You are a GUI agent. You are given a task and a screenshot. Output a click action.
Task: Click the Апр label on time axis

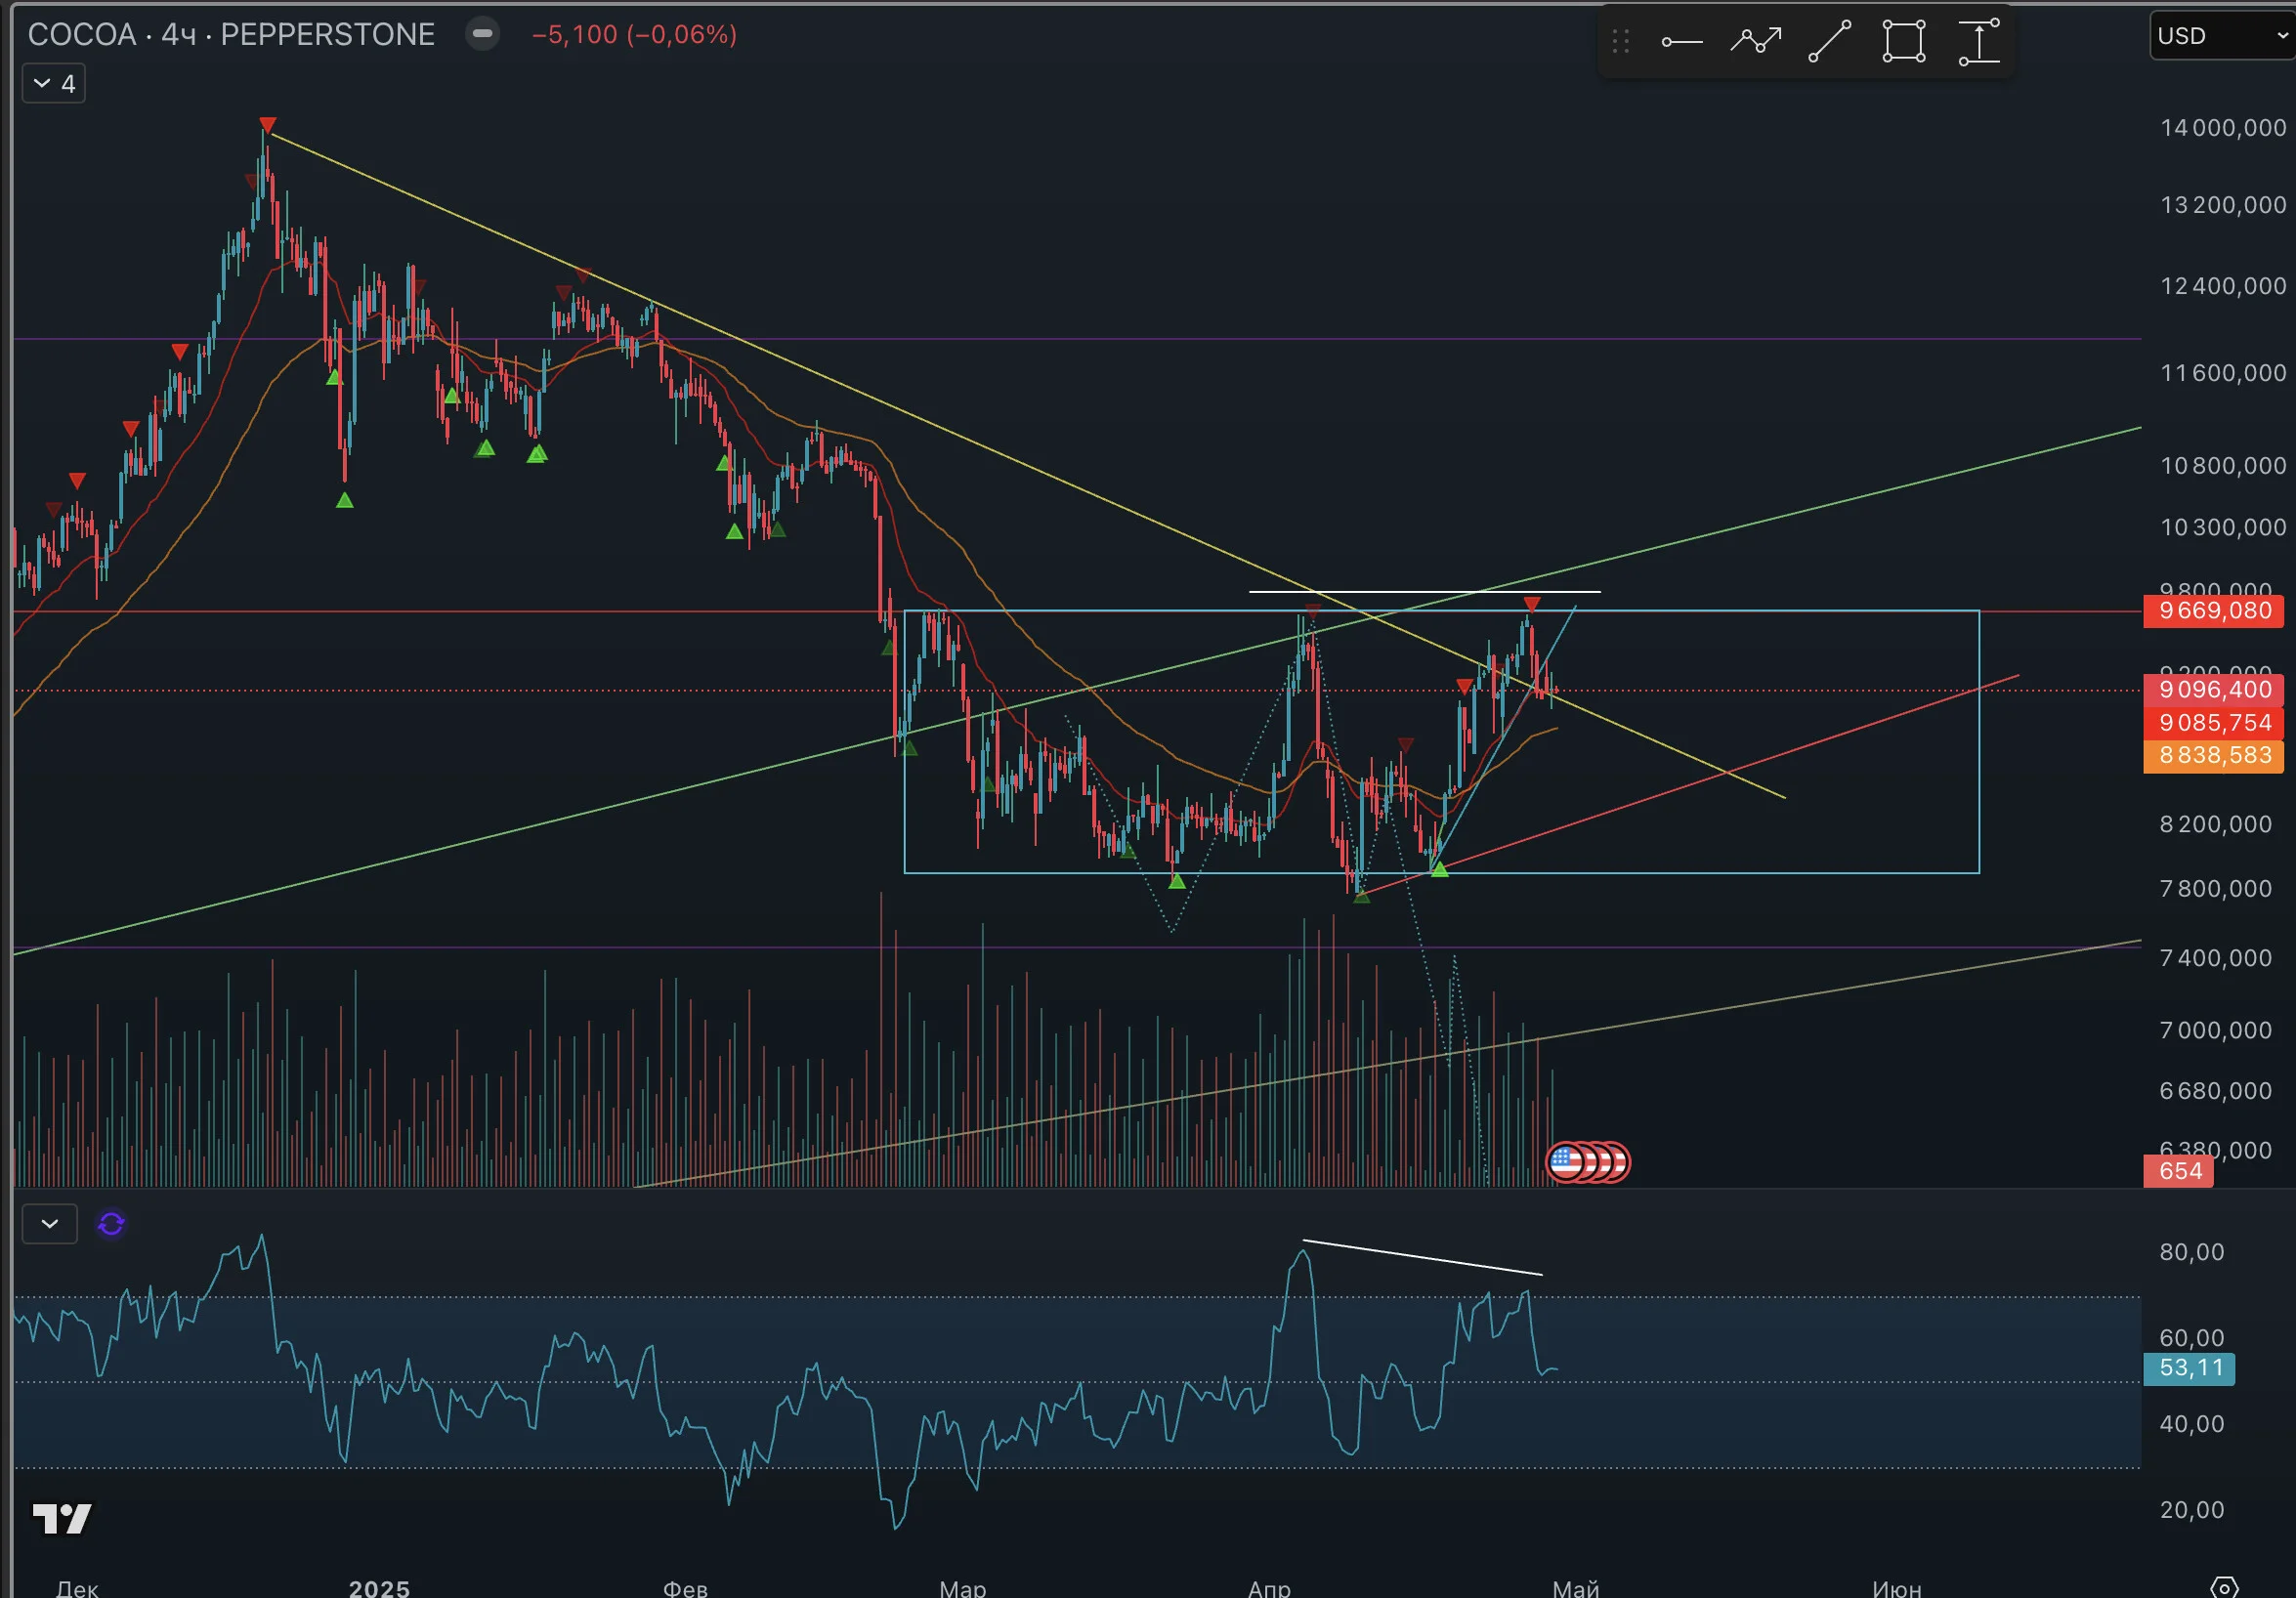pyautogui.click(x=1269, y=1588)
